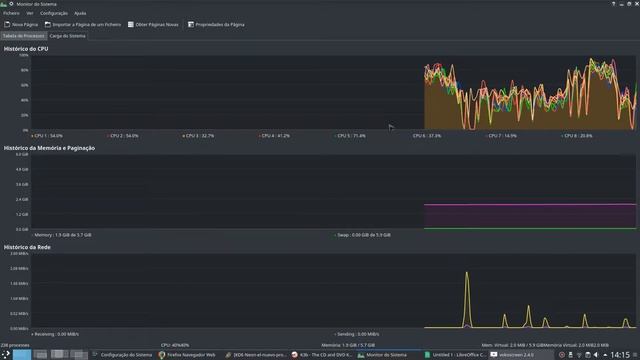Viewport: 640px width, 360px height.
Task: Click the processos count in status bar
Action: pos(15,345)
